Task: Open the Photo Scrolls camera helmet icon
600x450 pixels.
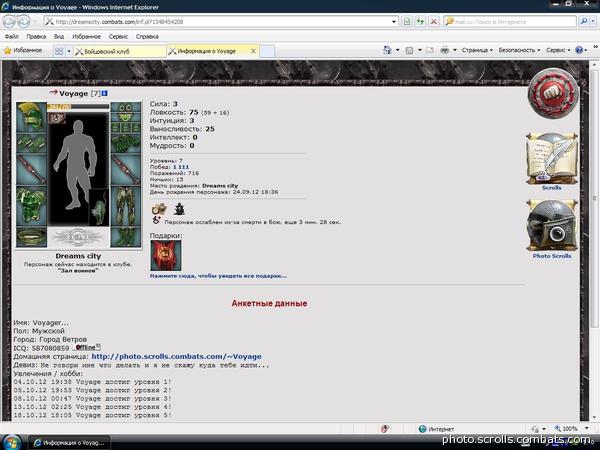Action: tap(551, 225)
